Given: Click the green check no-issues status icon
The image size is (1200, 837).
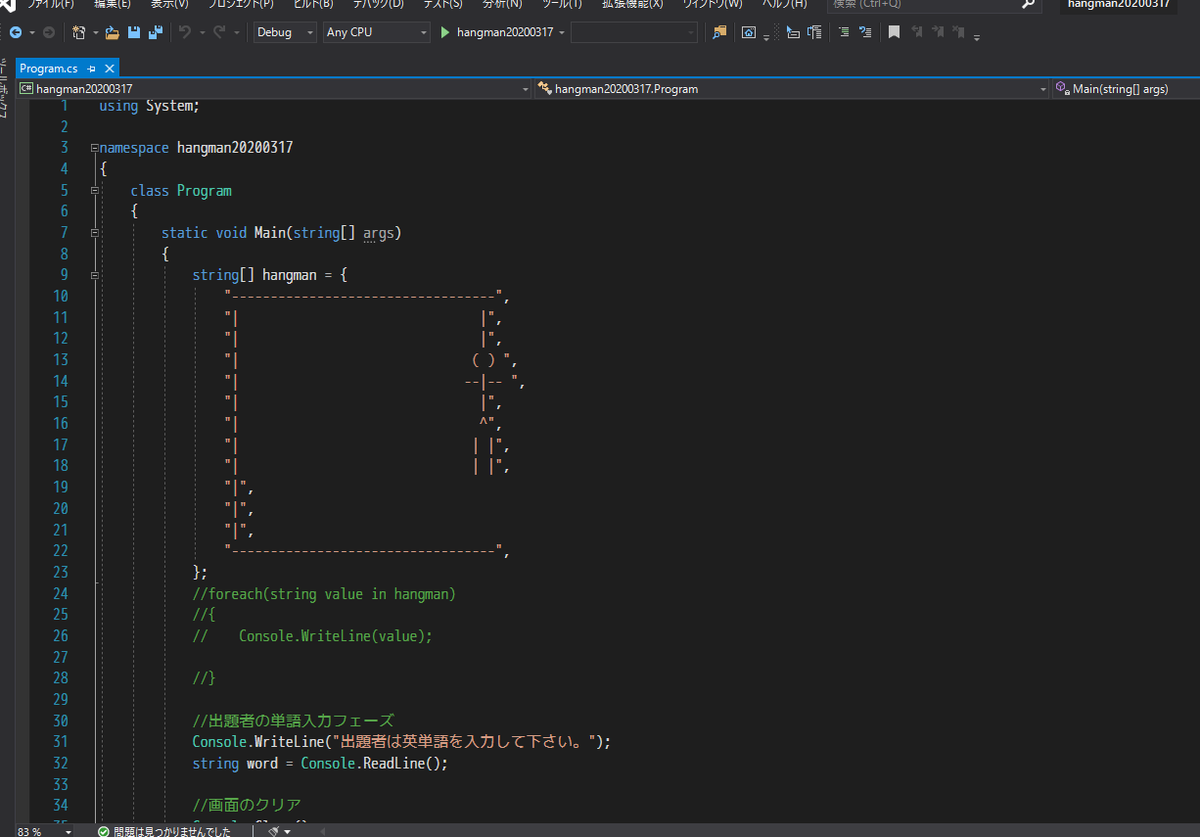Looking at the screenshot, I should pos(103,831).
